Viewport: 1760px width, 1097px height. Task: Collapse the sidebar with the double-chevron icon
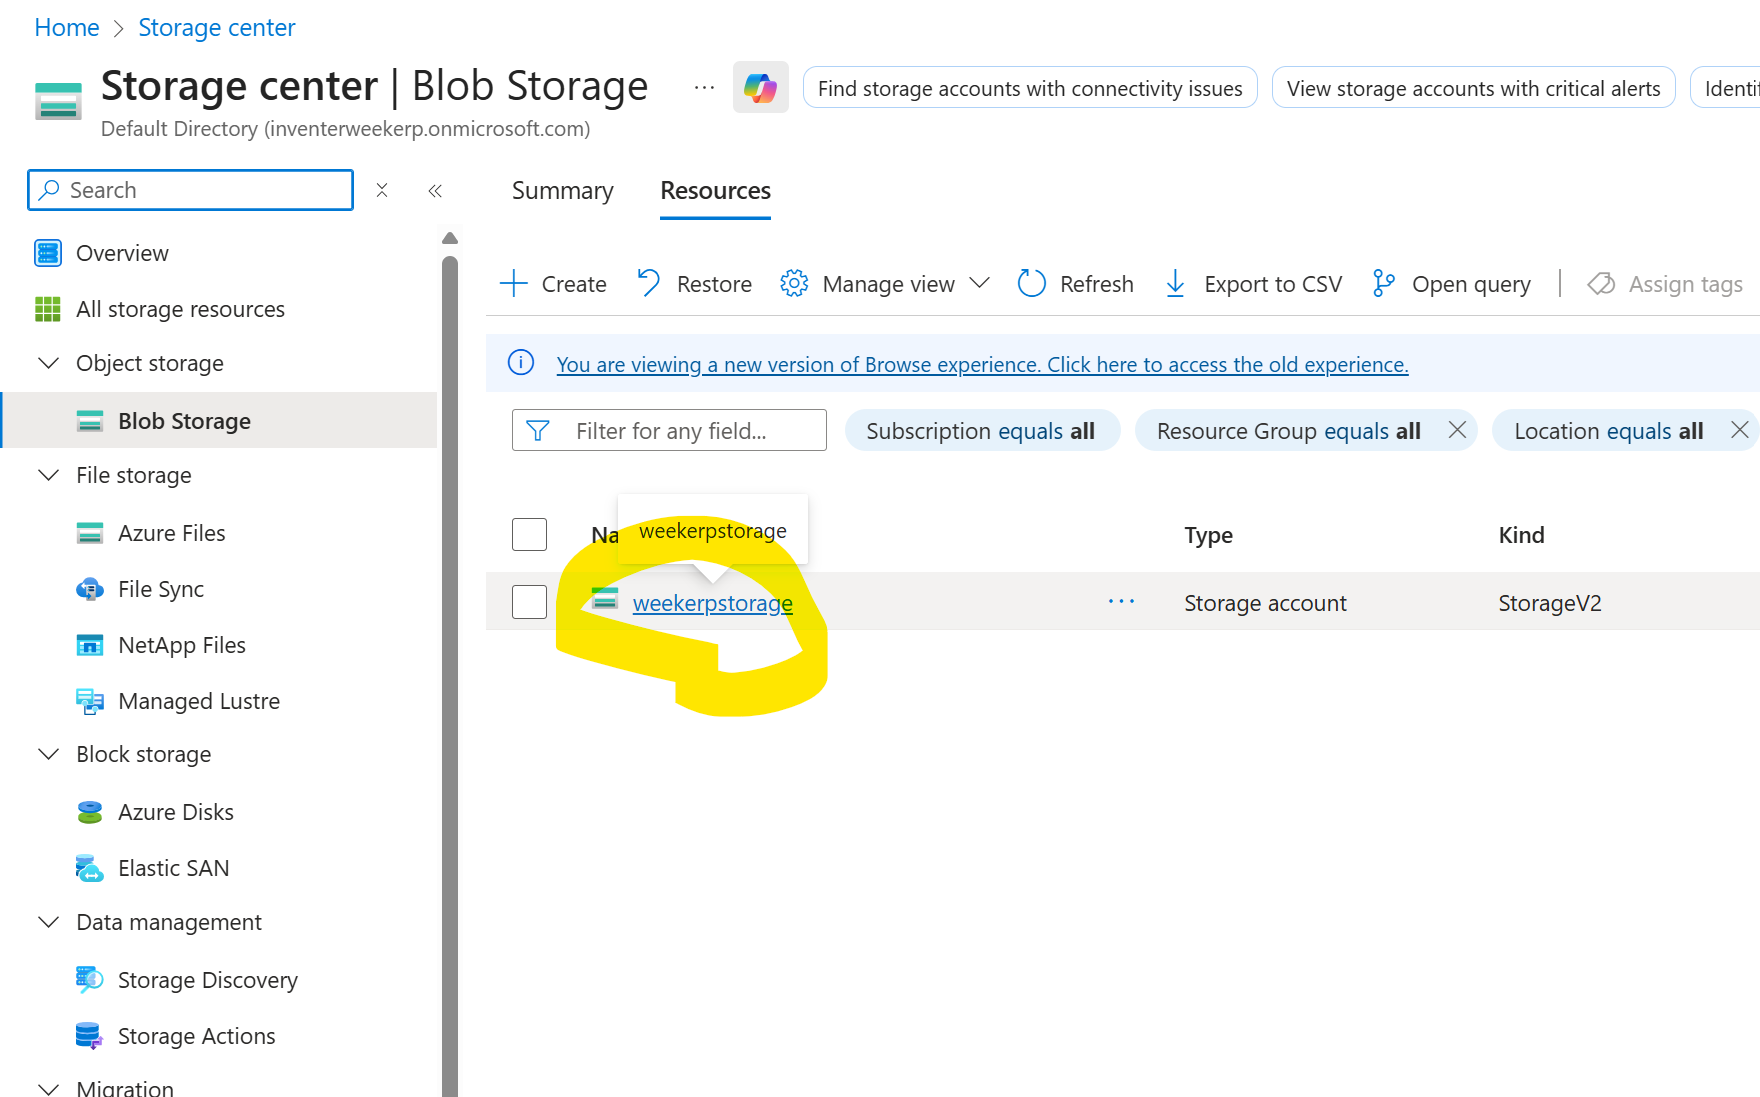tap(435, 191)
